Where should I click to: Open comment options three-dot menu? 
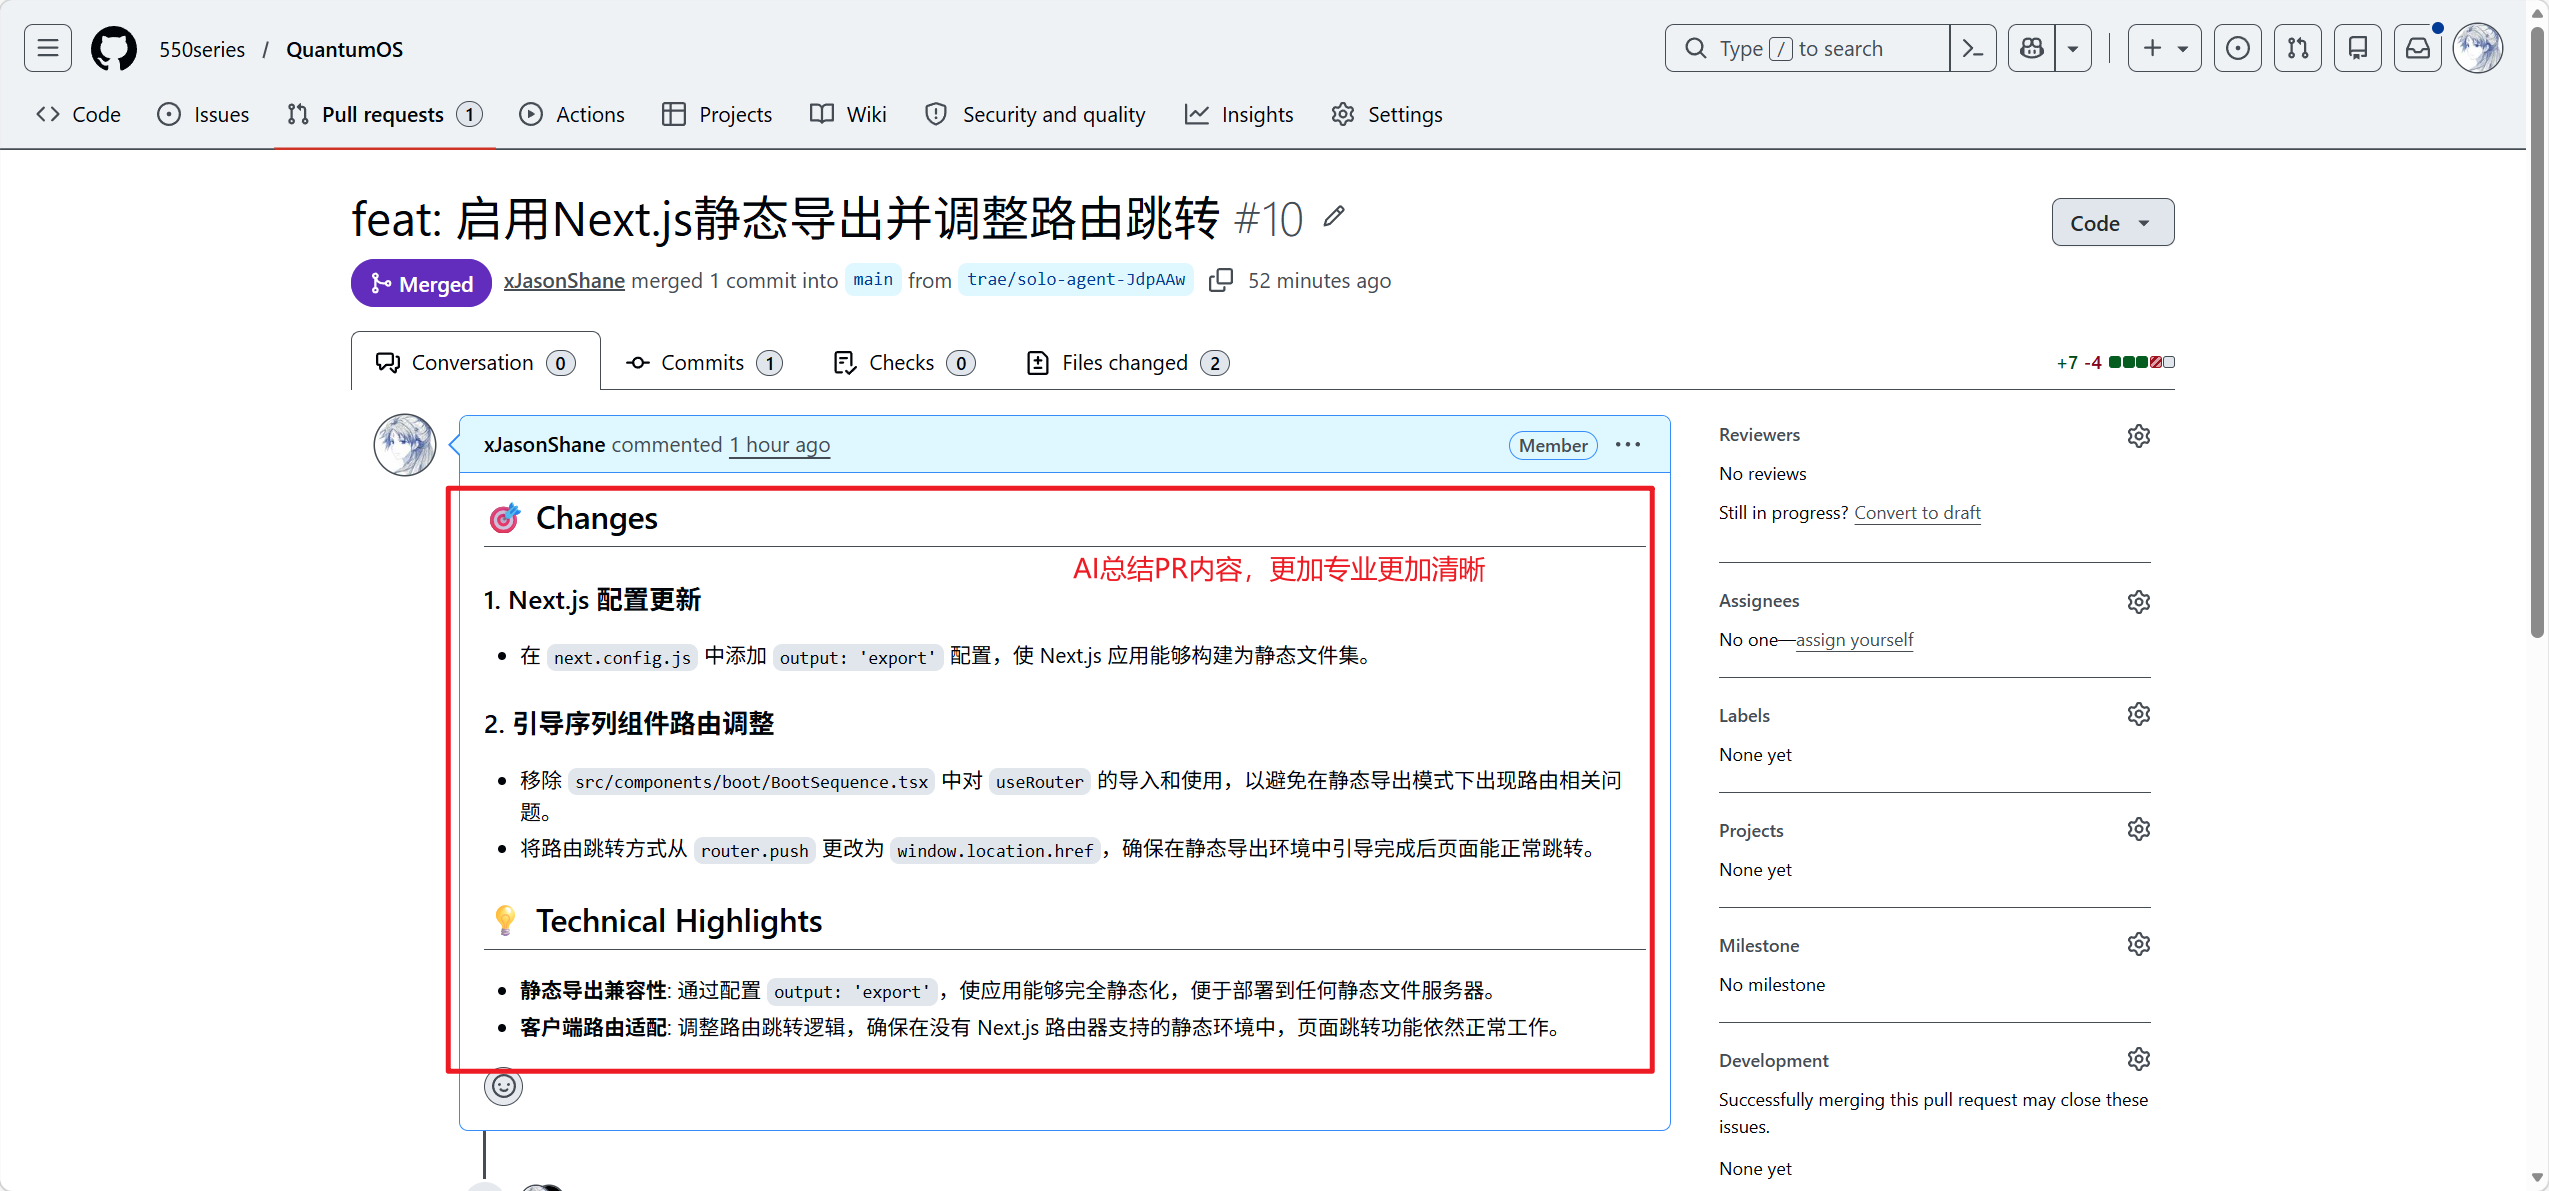click(1627, 445)
